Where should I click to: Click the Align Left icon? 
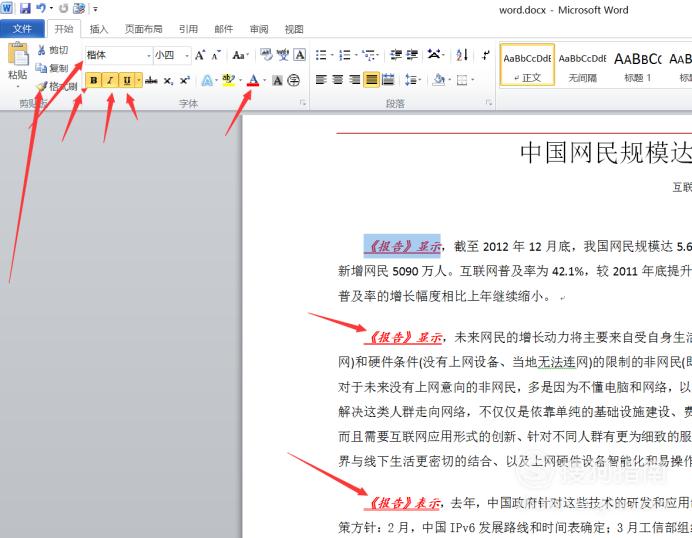click(x=321, y=80)
